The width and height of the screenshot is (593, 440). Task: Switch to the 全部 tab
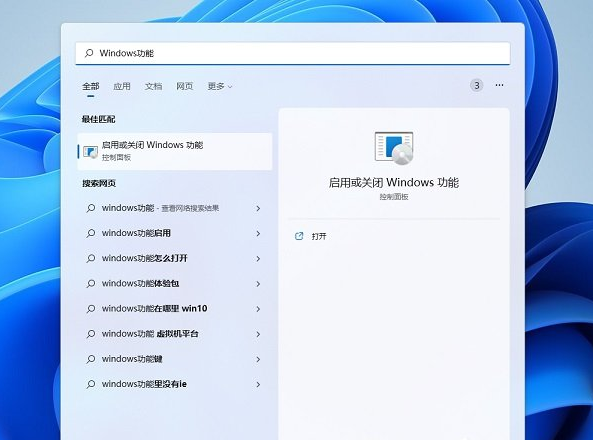click(x=91, y=86)
